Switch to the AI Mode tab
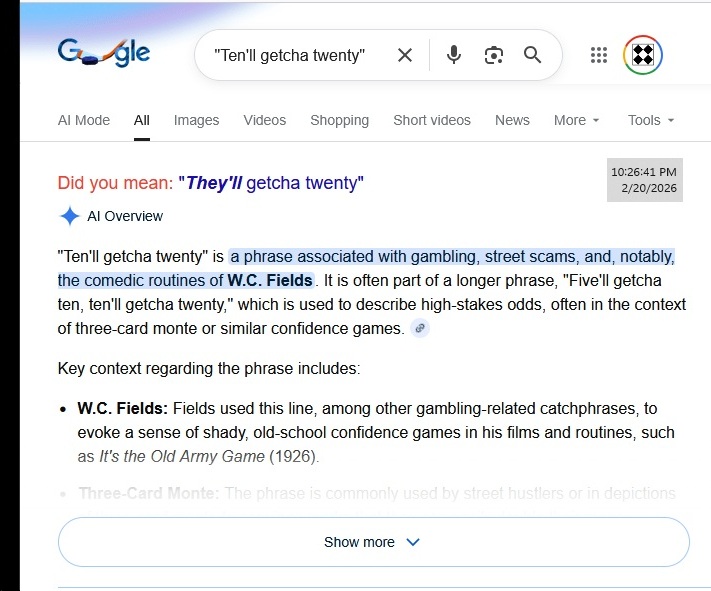Viewport: 711px width, 591px height. 84,120
